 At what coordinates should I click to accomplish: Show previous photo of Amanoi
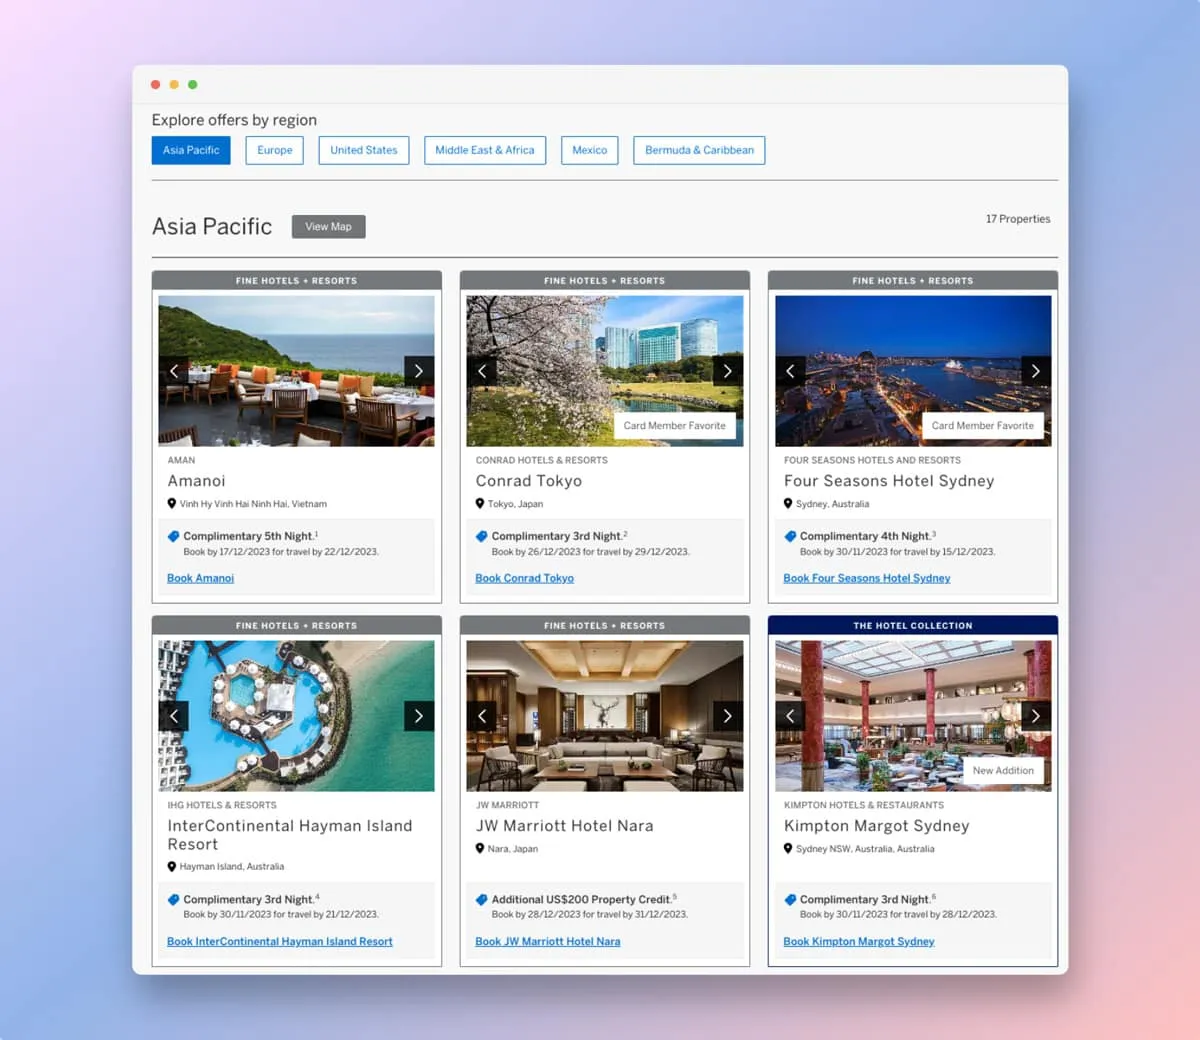pos(174,371)
